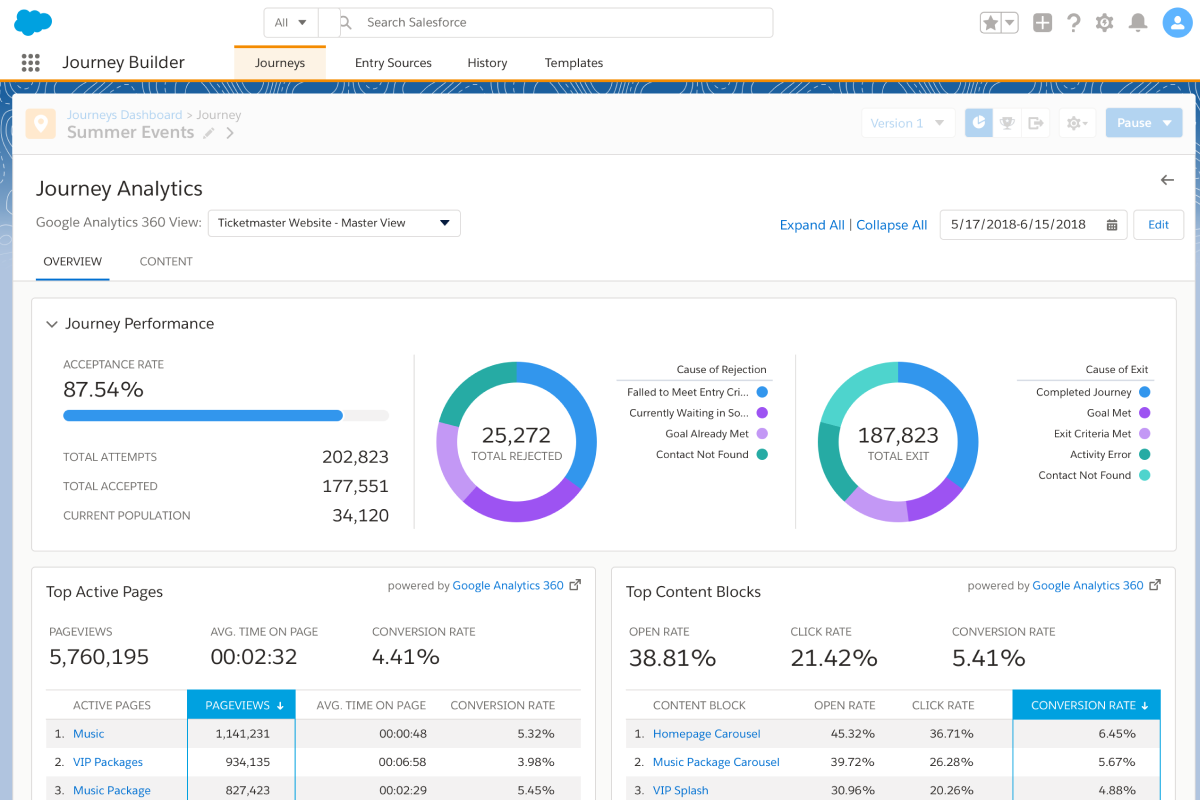
Task: Click the acceptance rate progress bar
Action: (x=226, y=415)
